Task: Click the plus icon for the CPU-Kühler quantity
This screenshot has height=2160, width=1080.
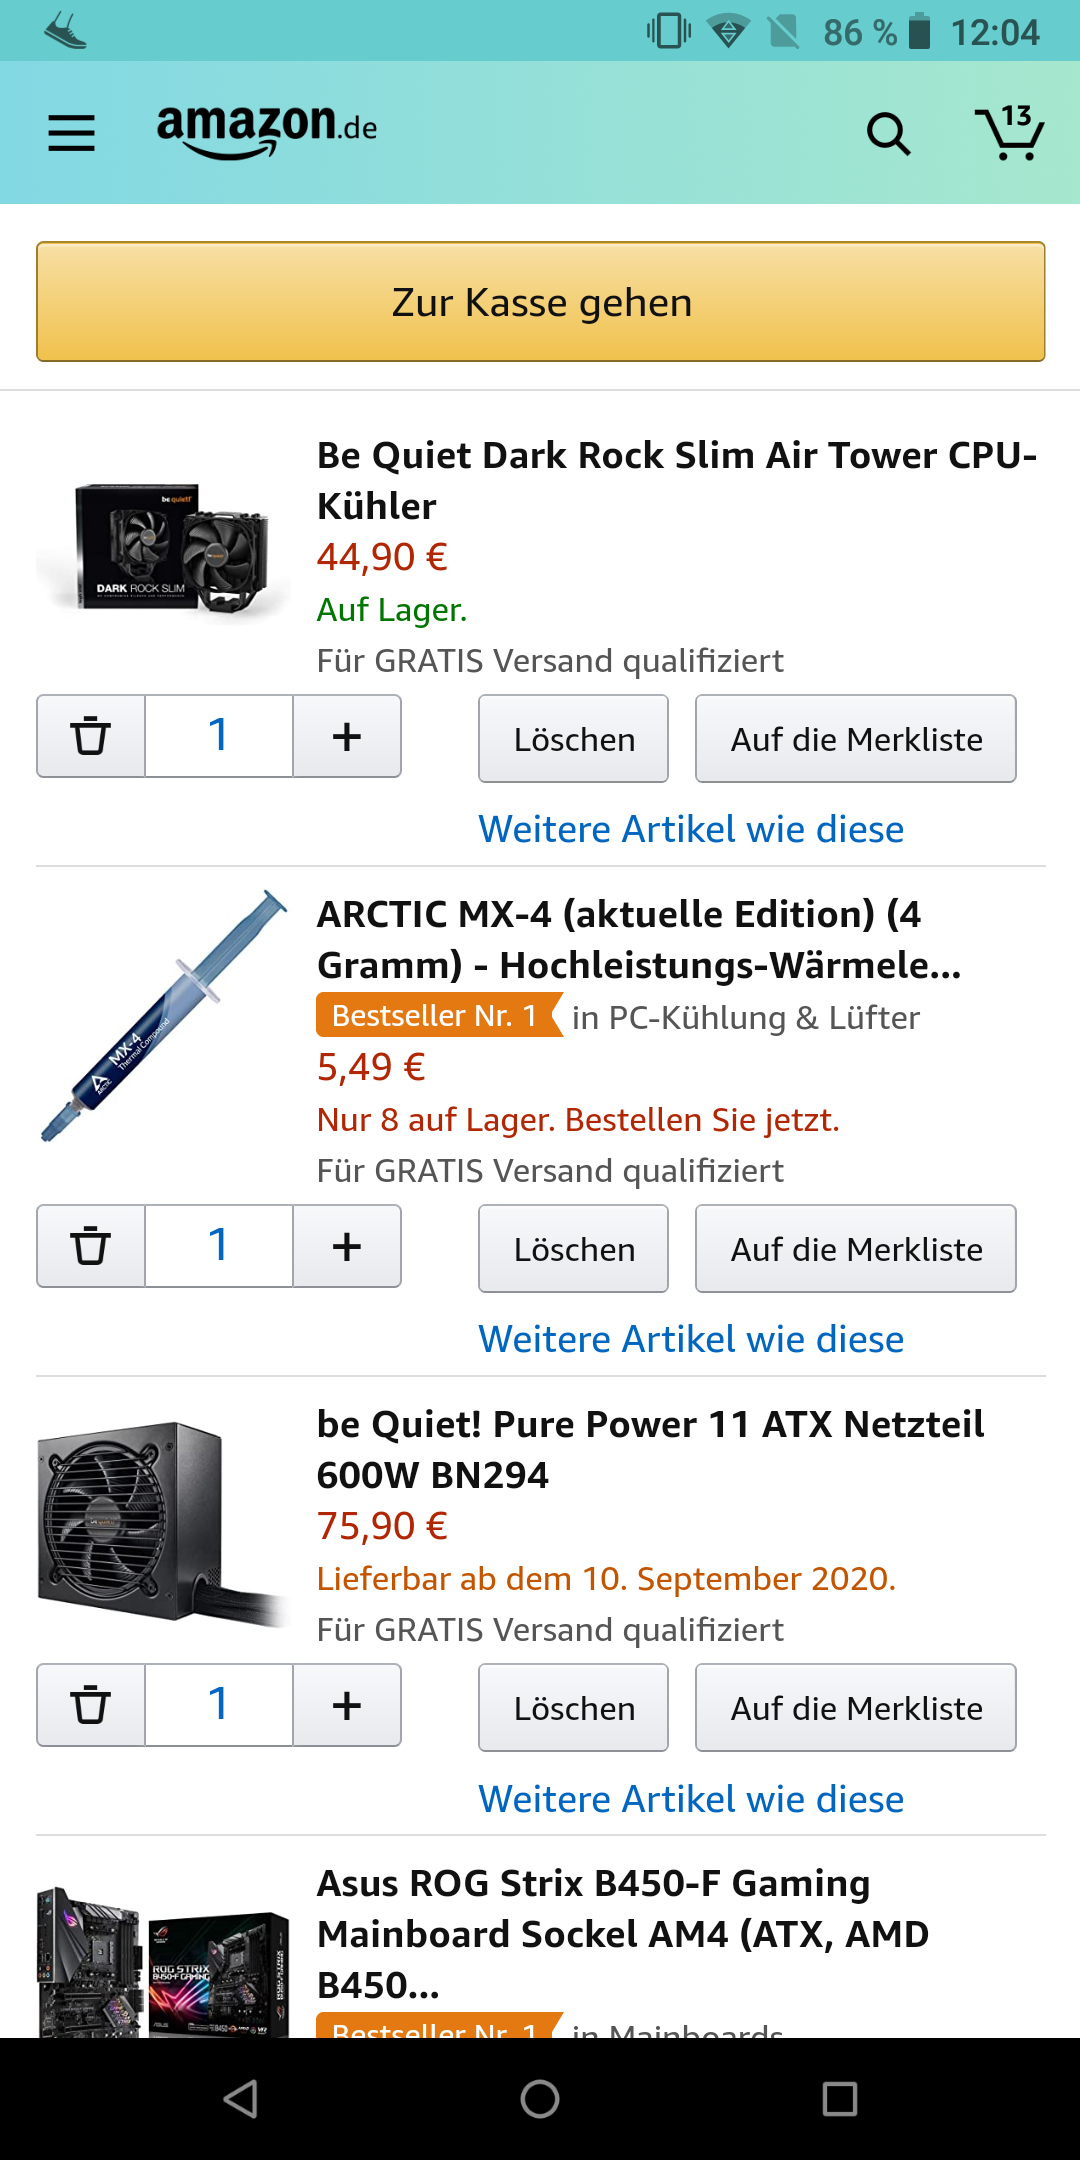Action: pyautogui.click(x=346, y=736)
